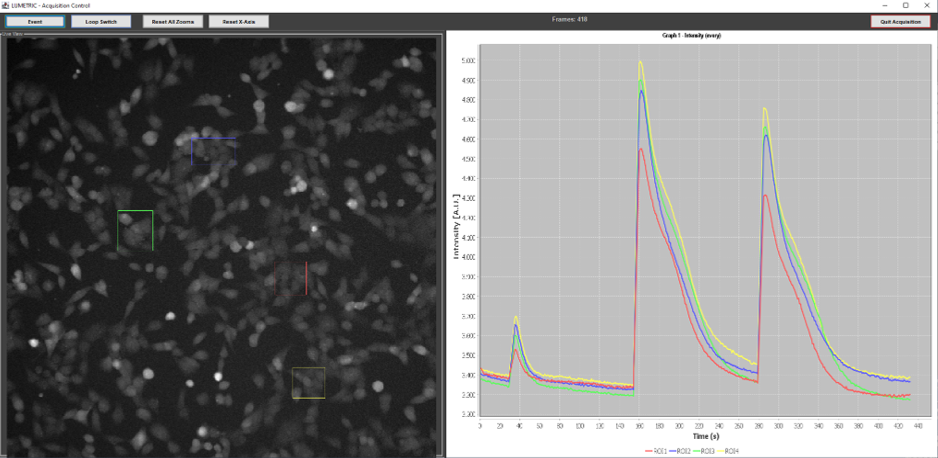Click the 'Live View' panel label
Image resolution: width=938 pixels, height=458 pixels.
tap(11, 34)
